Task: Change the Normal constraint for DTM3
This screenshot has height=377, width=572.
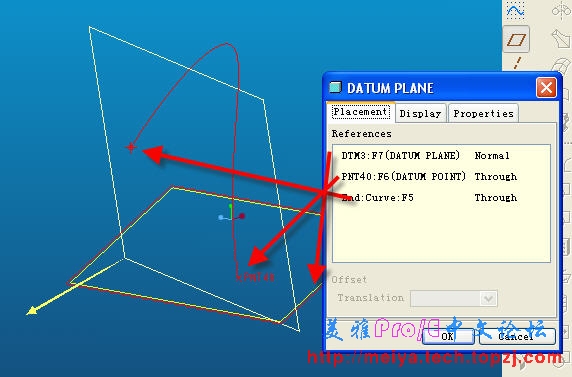Action: click(492, 156)
